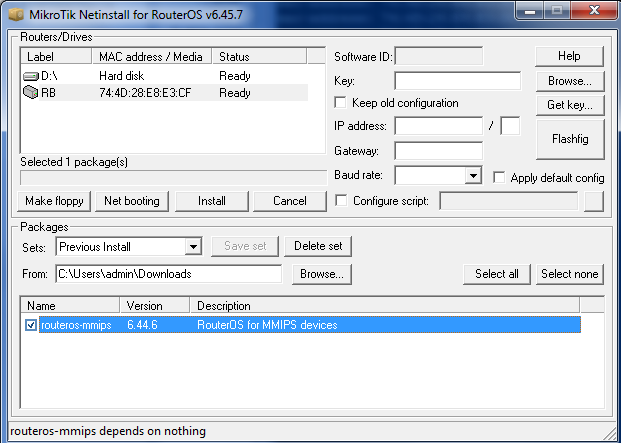Viewport: 621px width, 443px height.
Task: Click the Configure script path field
Action: (509, 201)
